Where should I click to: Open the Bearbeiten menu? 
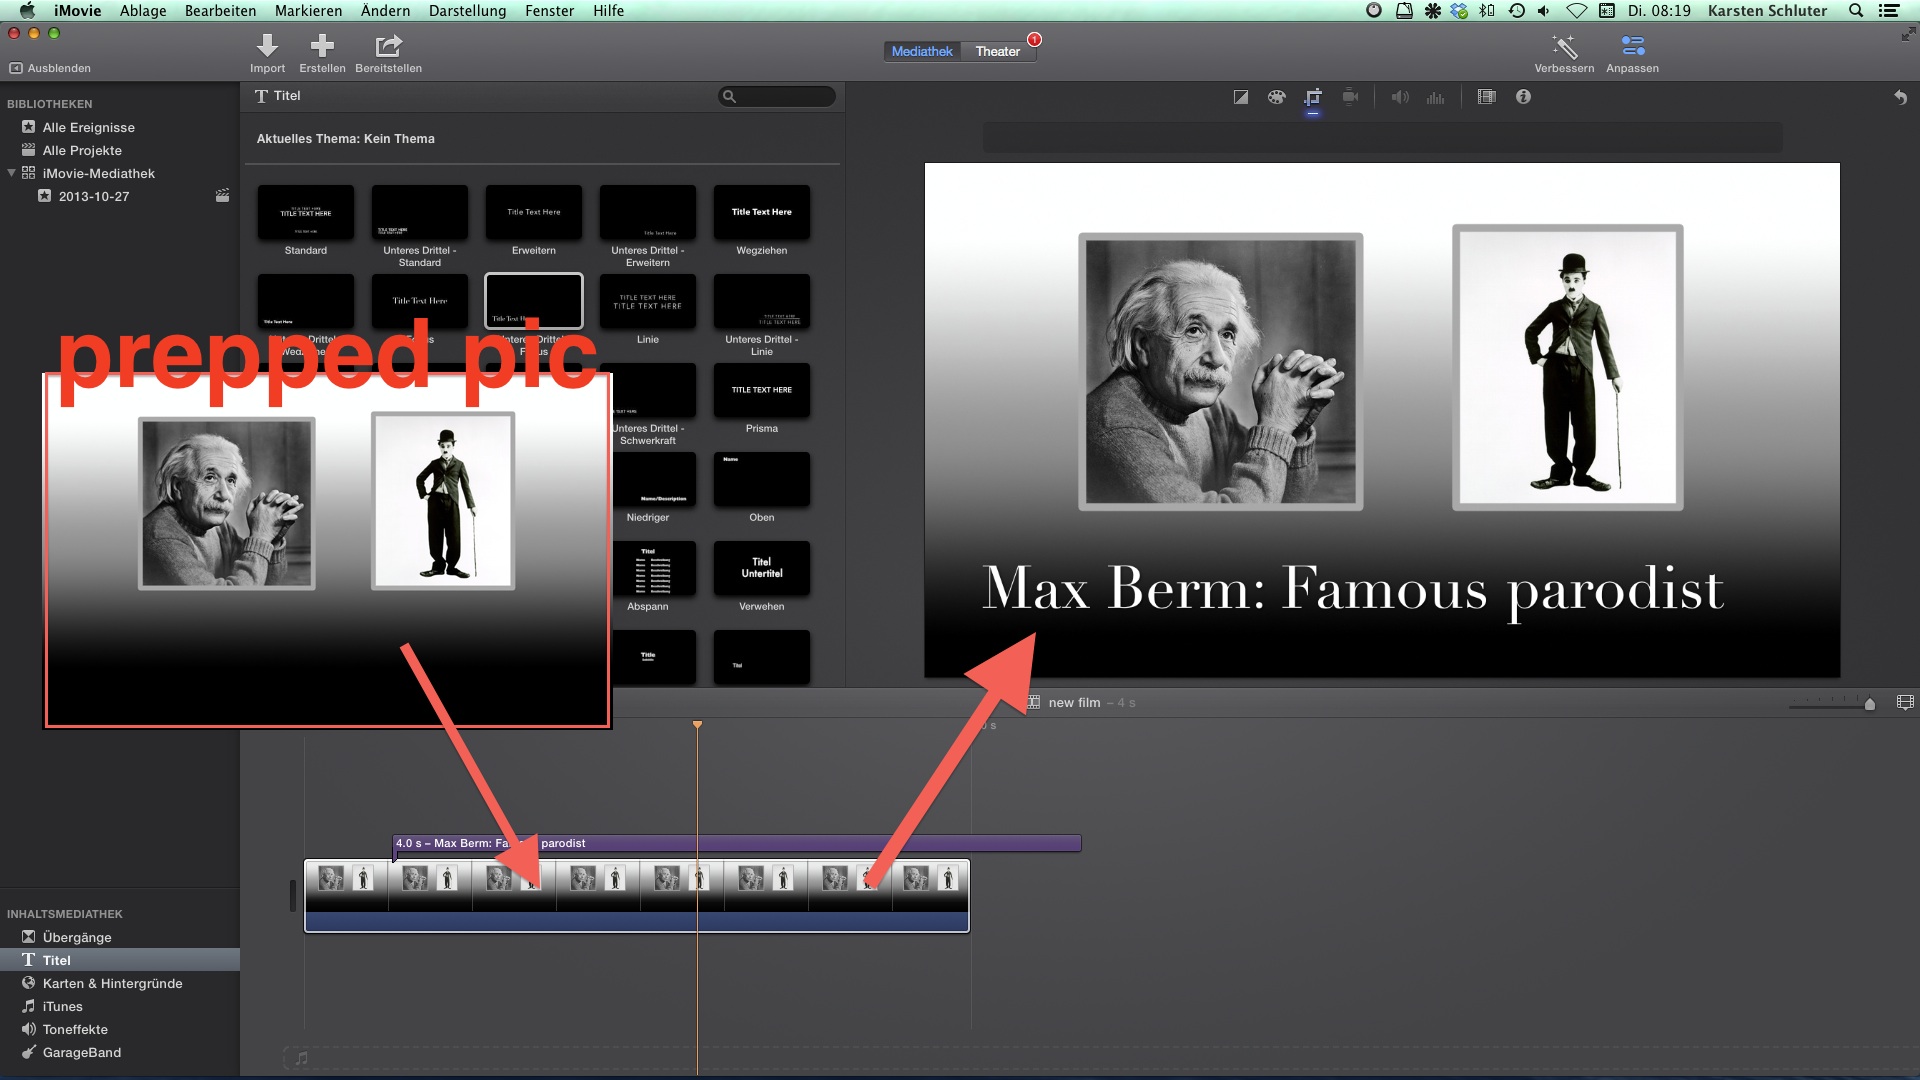coord(220,11)
